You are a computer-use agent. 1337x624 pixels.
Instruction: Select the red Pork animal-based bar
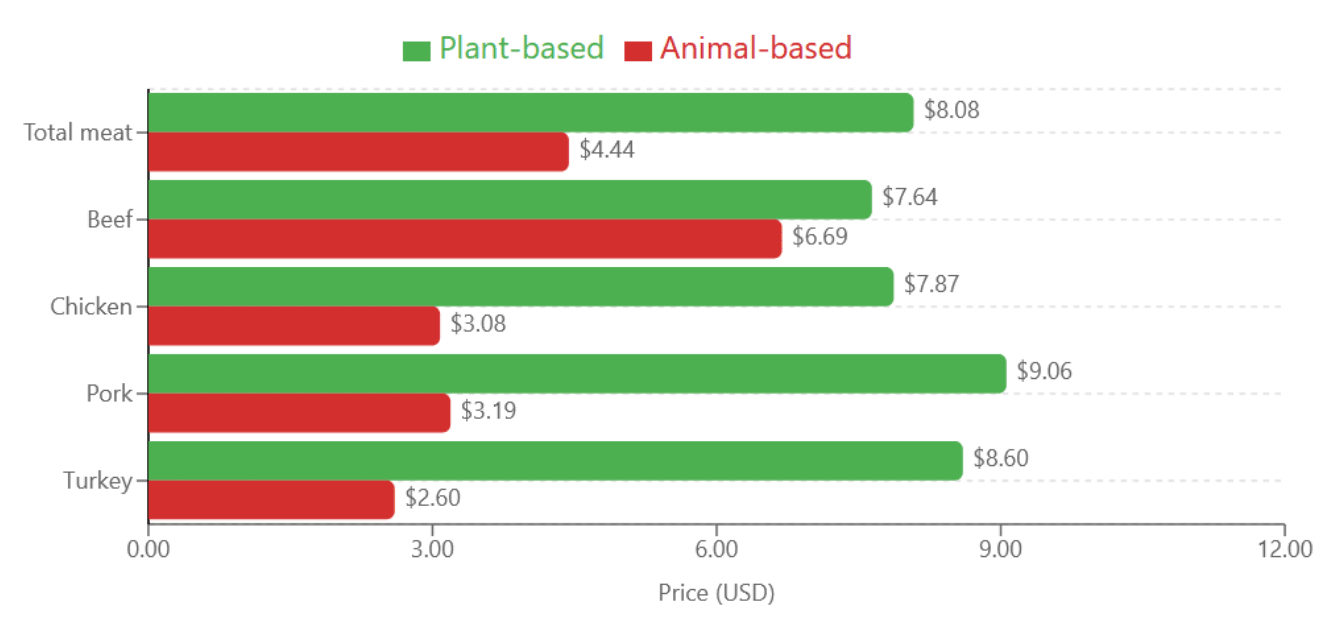299,413
